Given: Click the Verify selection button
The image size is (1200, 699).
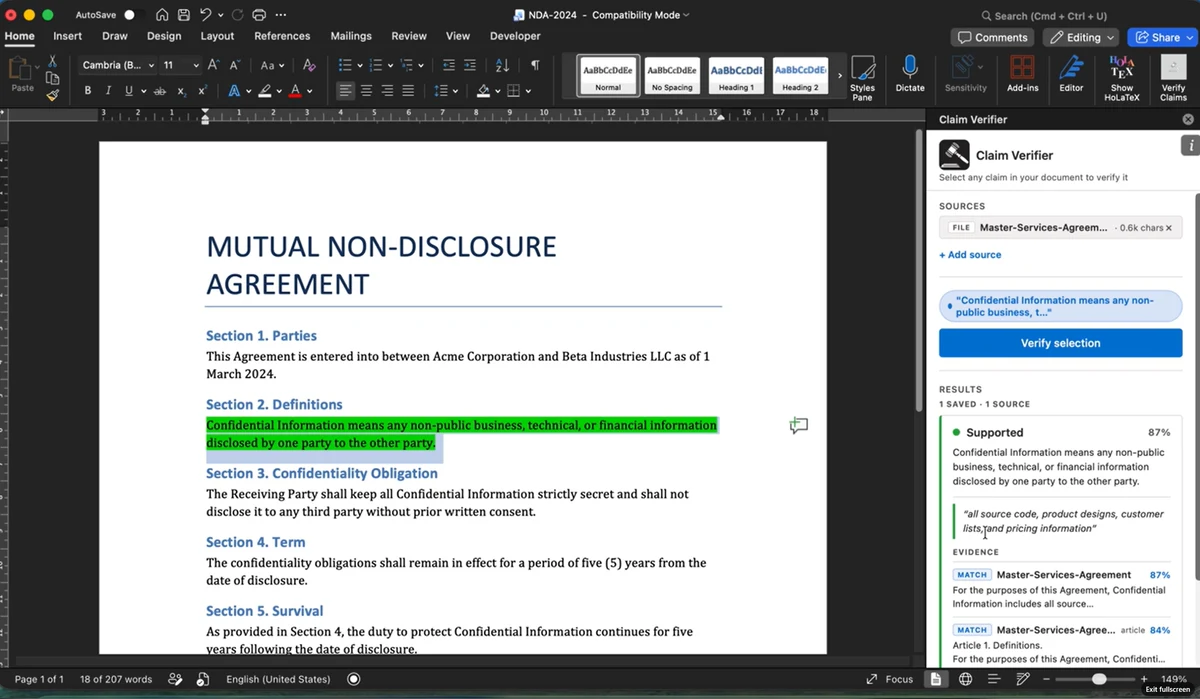Looking at the screenshot, I should [x=1060, y=343].
